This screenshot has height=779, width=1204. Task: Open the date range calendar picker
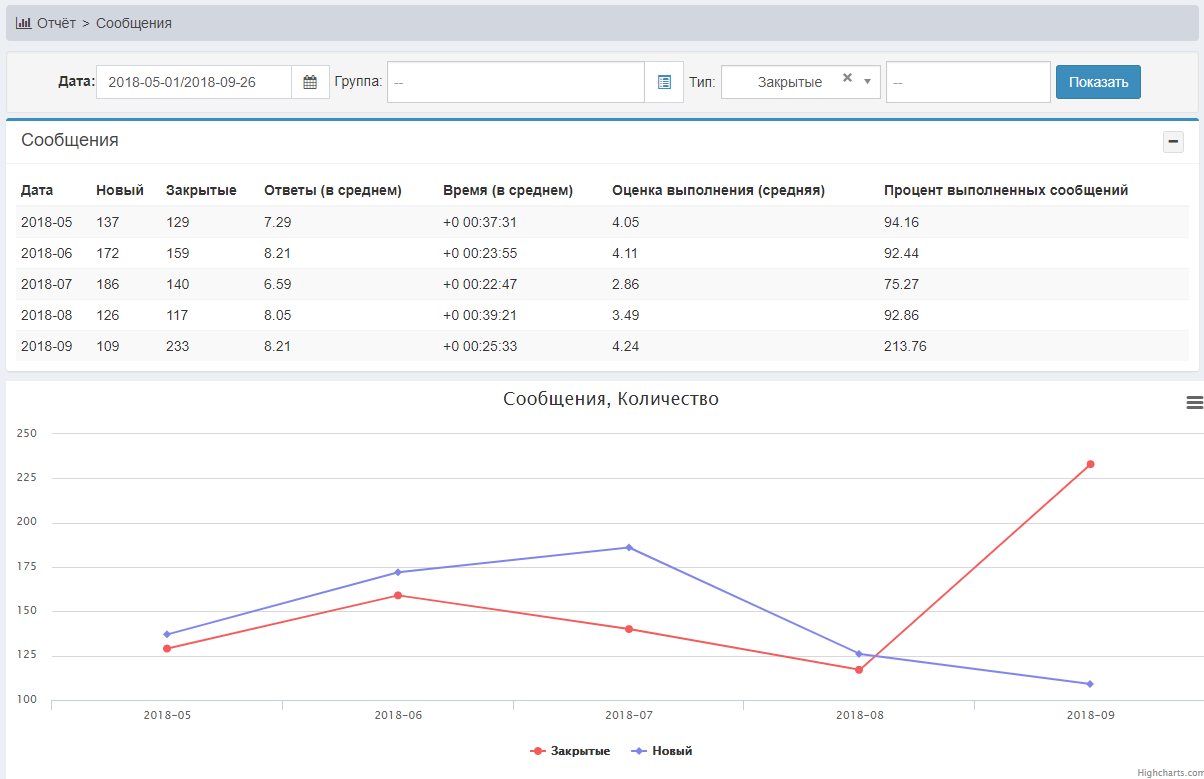click(x=310, y=82)
